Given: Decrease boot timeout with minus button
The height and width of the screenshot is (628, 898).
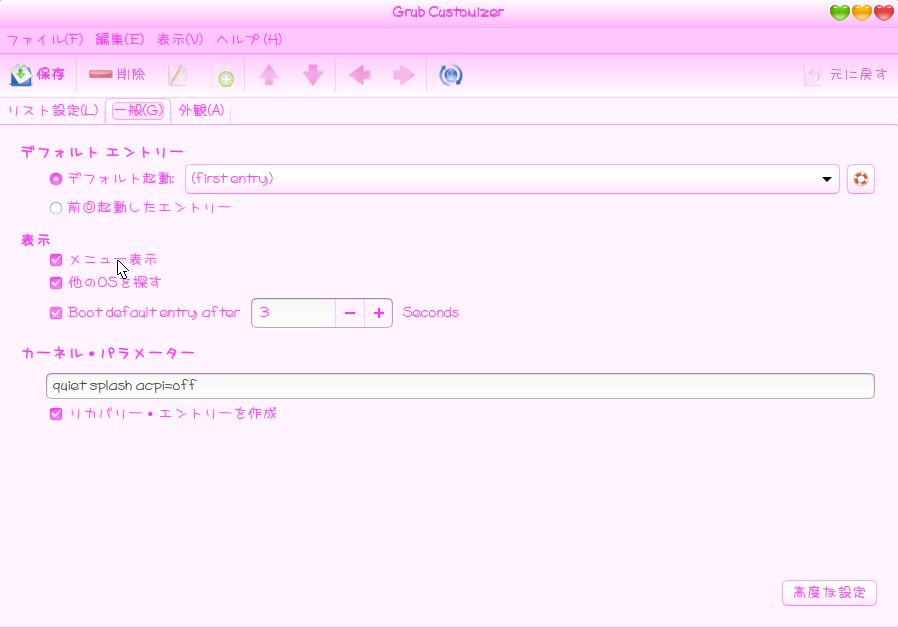Looking at the screenshot, I should (350, 313).
